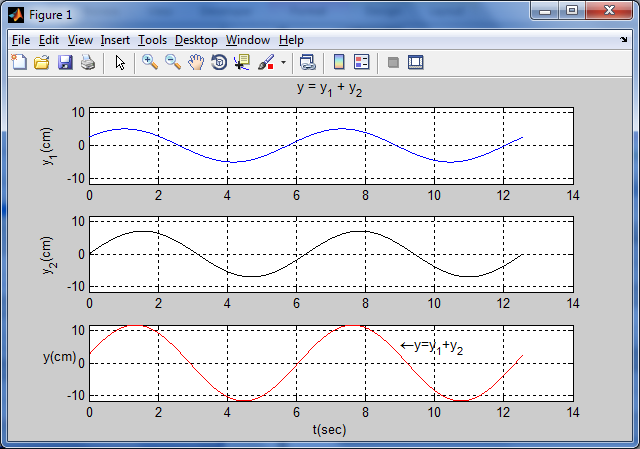Activate the Zoom Out magnifier tool

(173, 62)
